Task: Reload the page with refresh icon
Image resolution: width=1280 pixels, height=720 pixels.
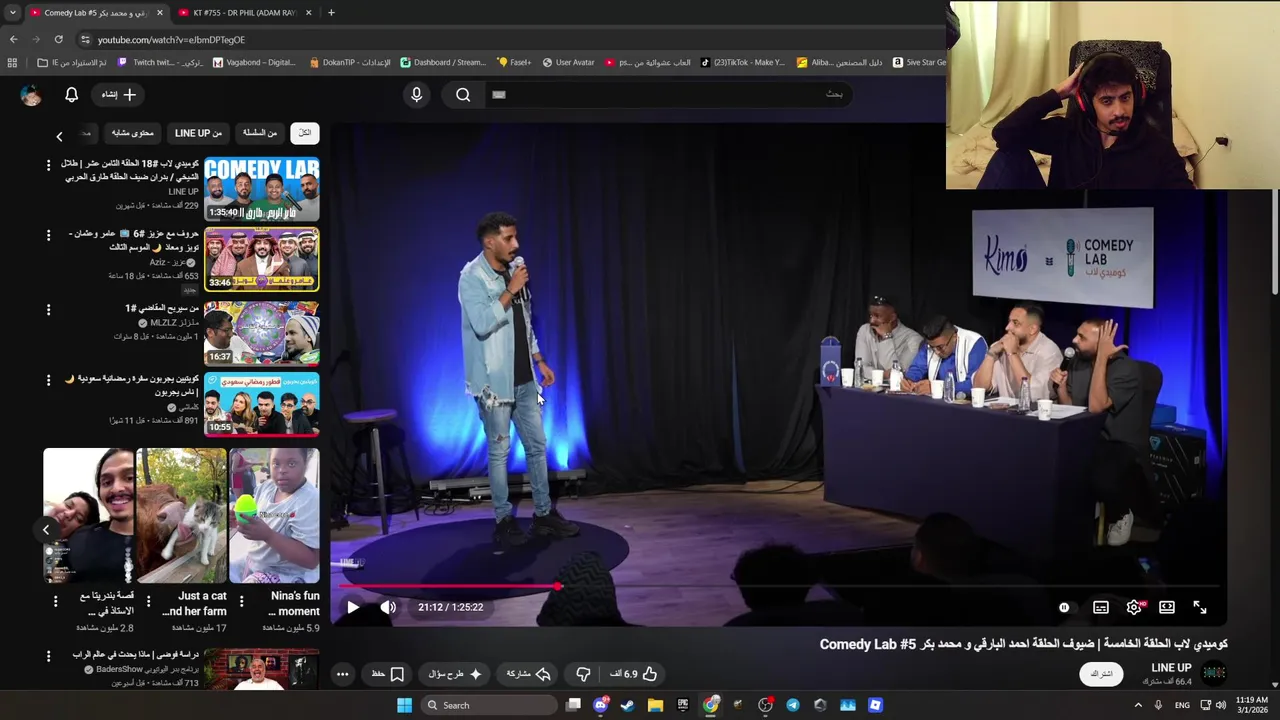Action: 59,39
